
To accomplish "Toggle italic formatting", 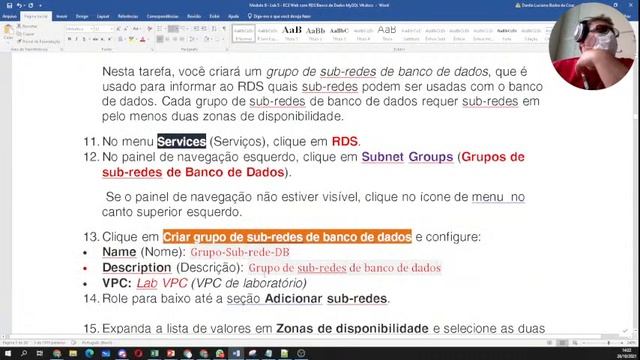I will [x=76, y=39].
